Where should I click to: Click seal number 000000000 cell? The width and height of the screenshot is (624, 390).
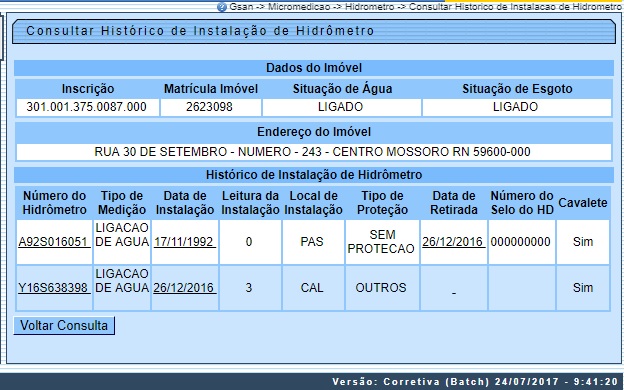(521, 242)
